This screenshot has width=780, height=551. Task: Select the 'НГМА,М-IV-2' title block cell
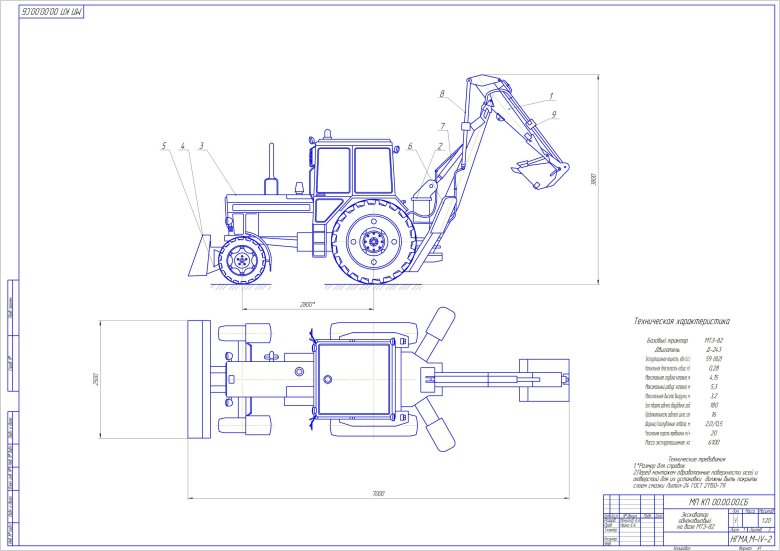point(734,536)
